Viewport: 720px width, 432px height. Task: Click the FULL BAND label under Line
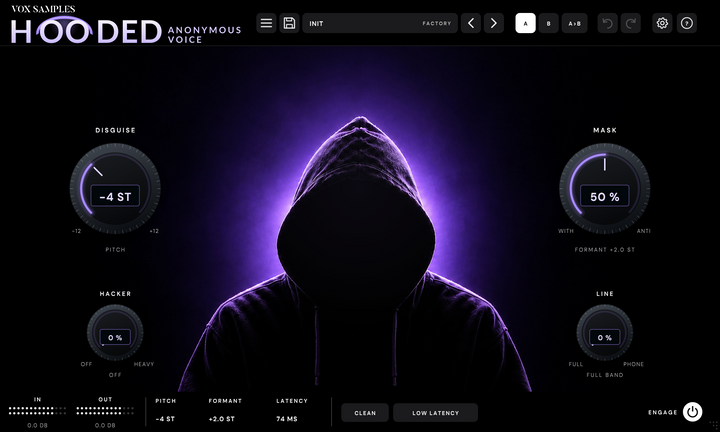point(605,375)
